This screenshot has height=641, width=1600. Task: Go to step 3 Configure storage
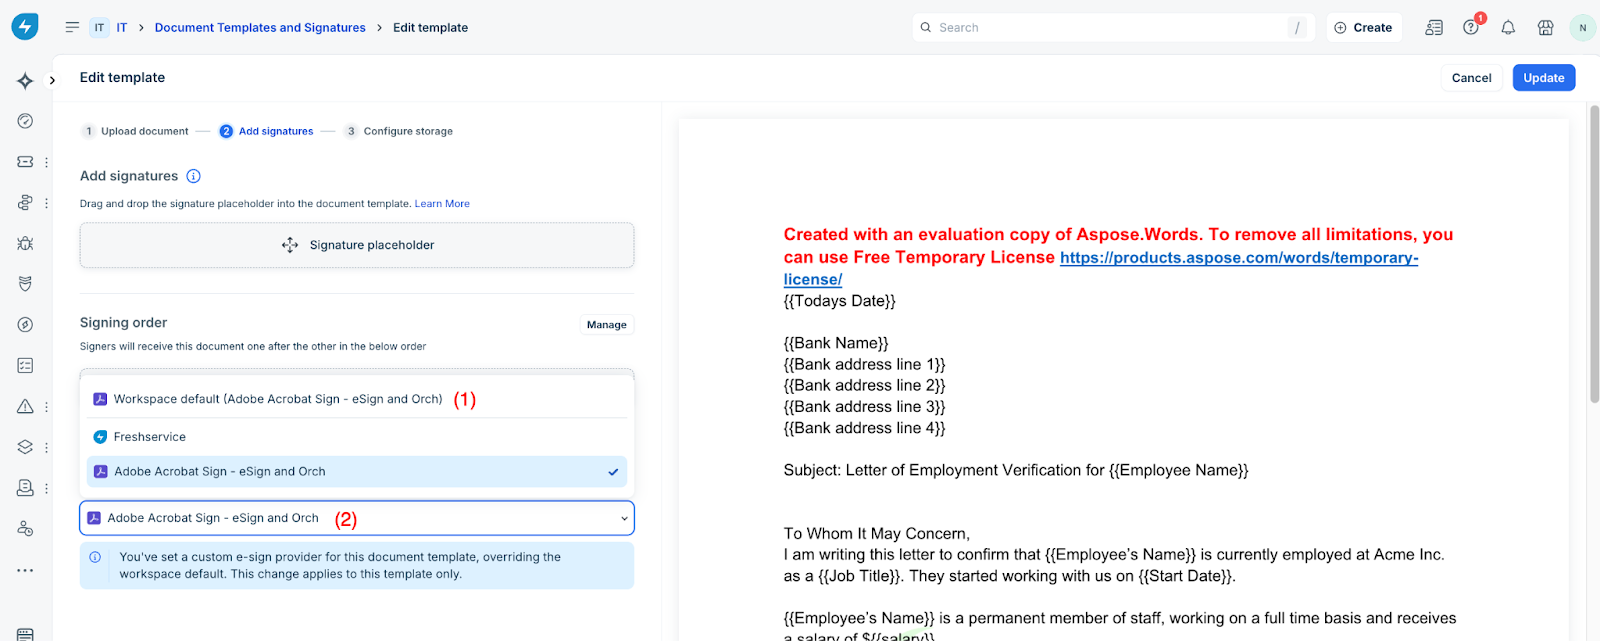click(398, 131)
